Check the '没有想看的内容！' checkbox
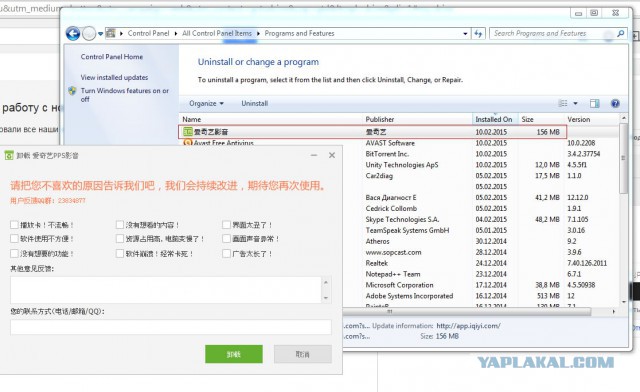This screenshot has height=392, width=640. (120, 225)
